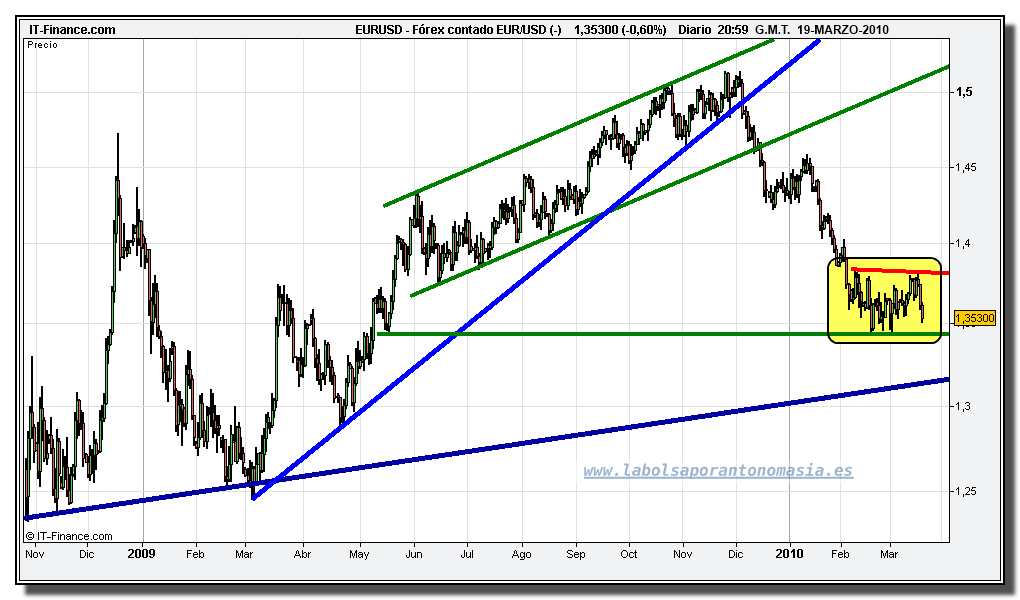
Task: Select the Diario timeframe label
Action: [x=695, y=30]
